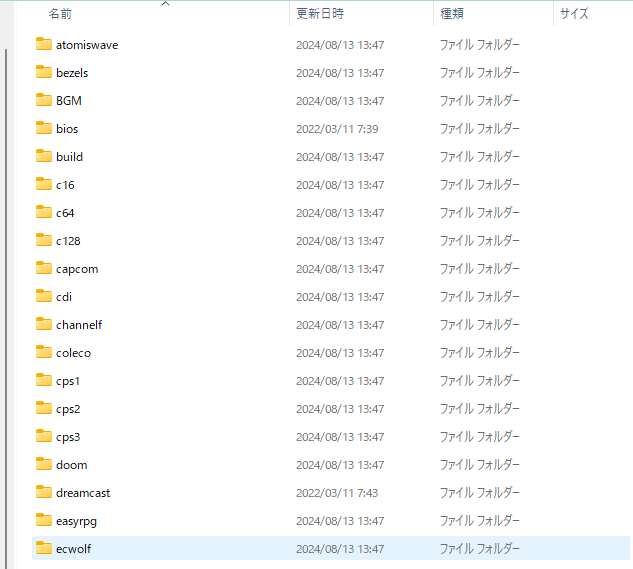Click the type cell for bezels
Viewport: 633px width, 569px height.
(479, 73)
